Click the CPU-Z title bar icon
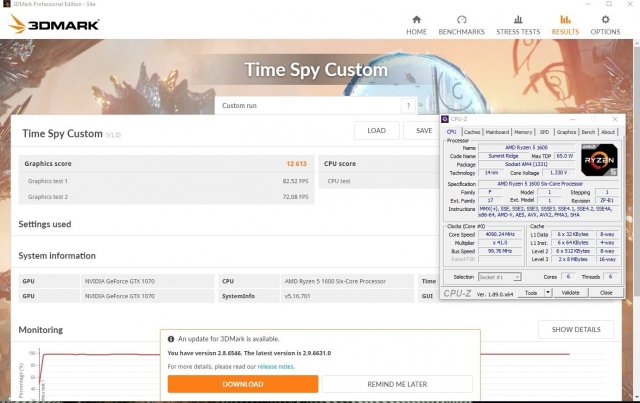 tap(451, 118)
